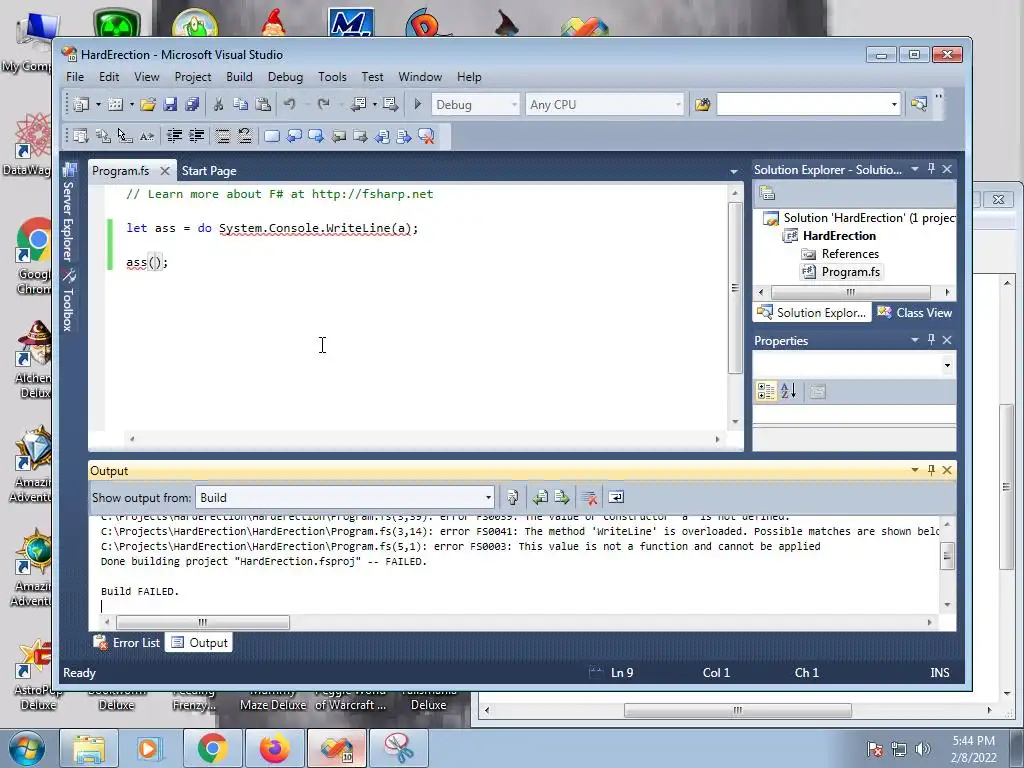Open the Properties object selector dropdown
Screen dimensions: 1024x768
click(x=947, y=365)
